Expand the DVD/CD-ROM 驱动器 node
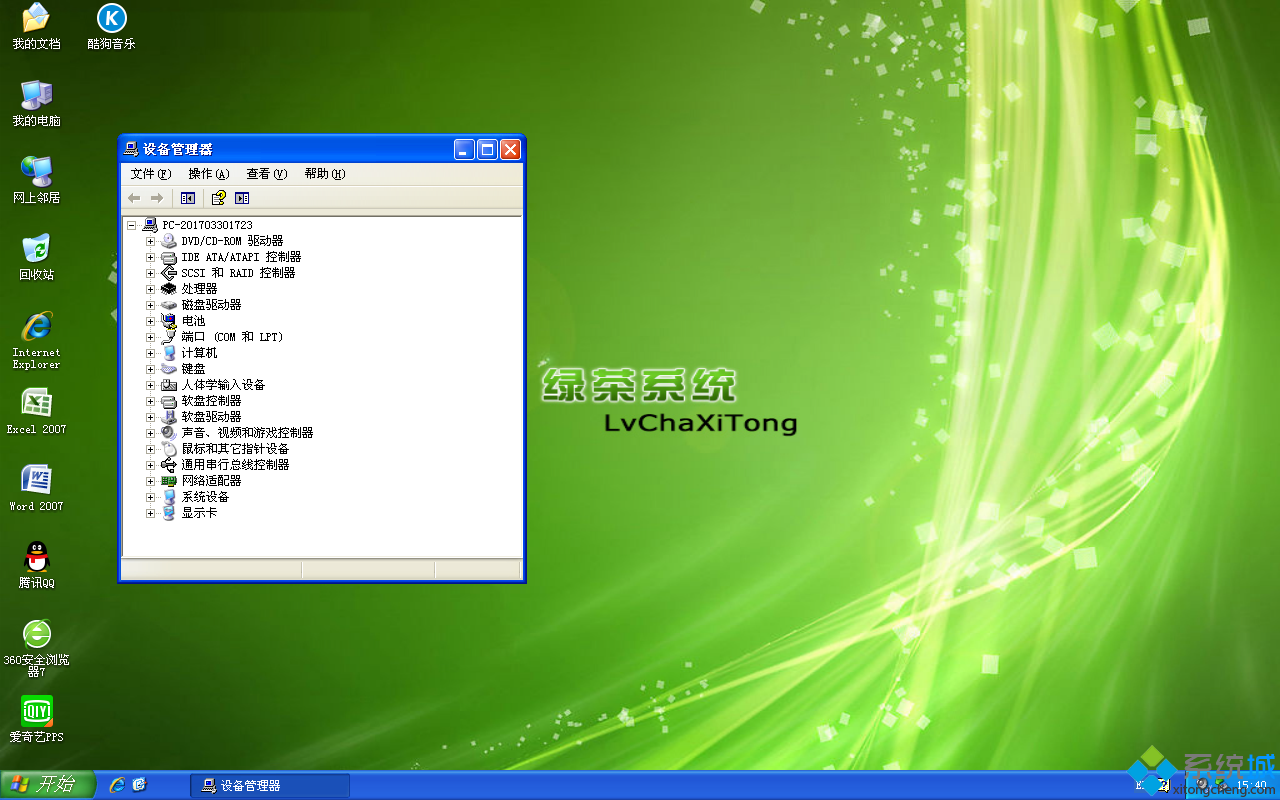The image size is (1280, 800). (x=150, y=241)
